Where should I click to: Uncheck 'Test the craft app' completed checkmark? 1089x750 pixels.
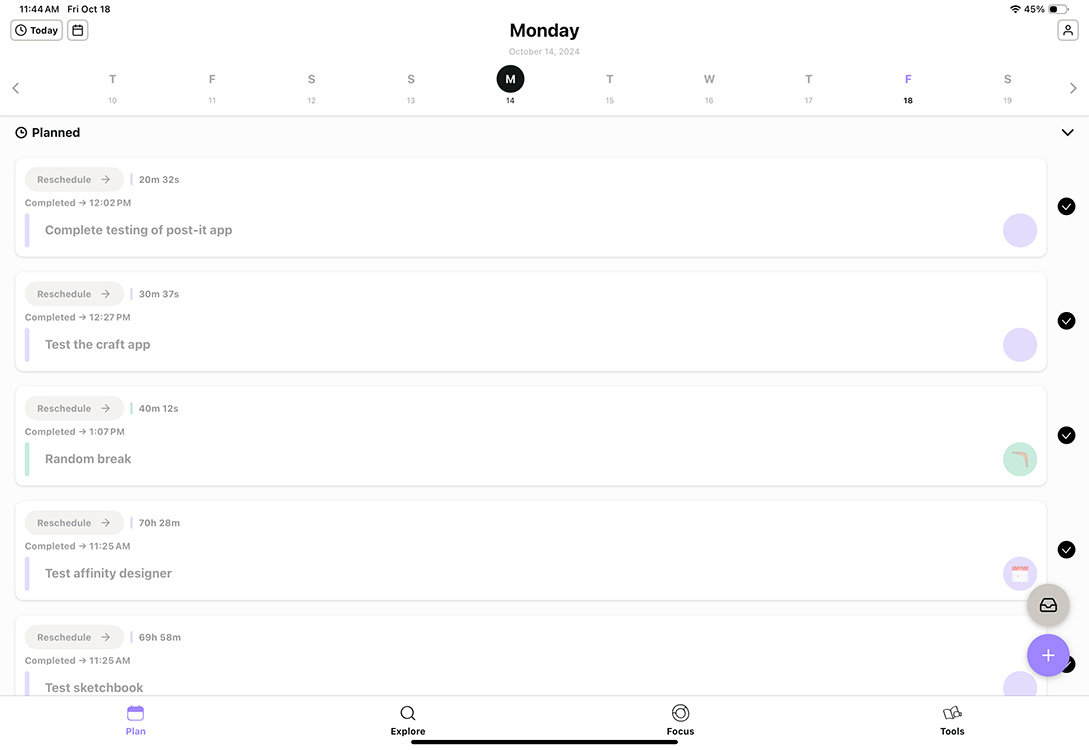pos(1065,320)
